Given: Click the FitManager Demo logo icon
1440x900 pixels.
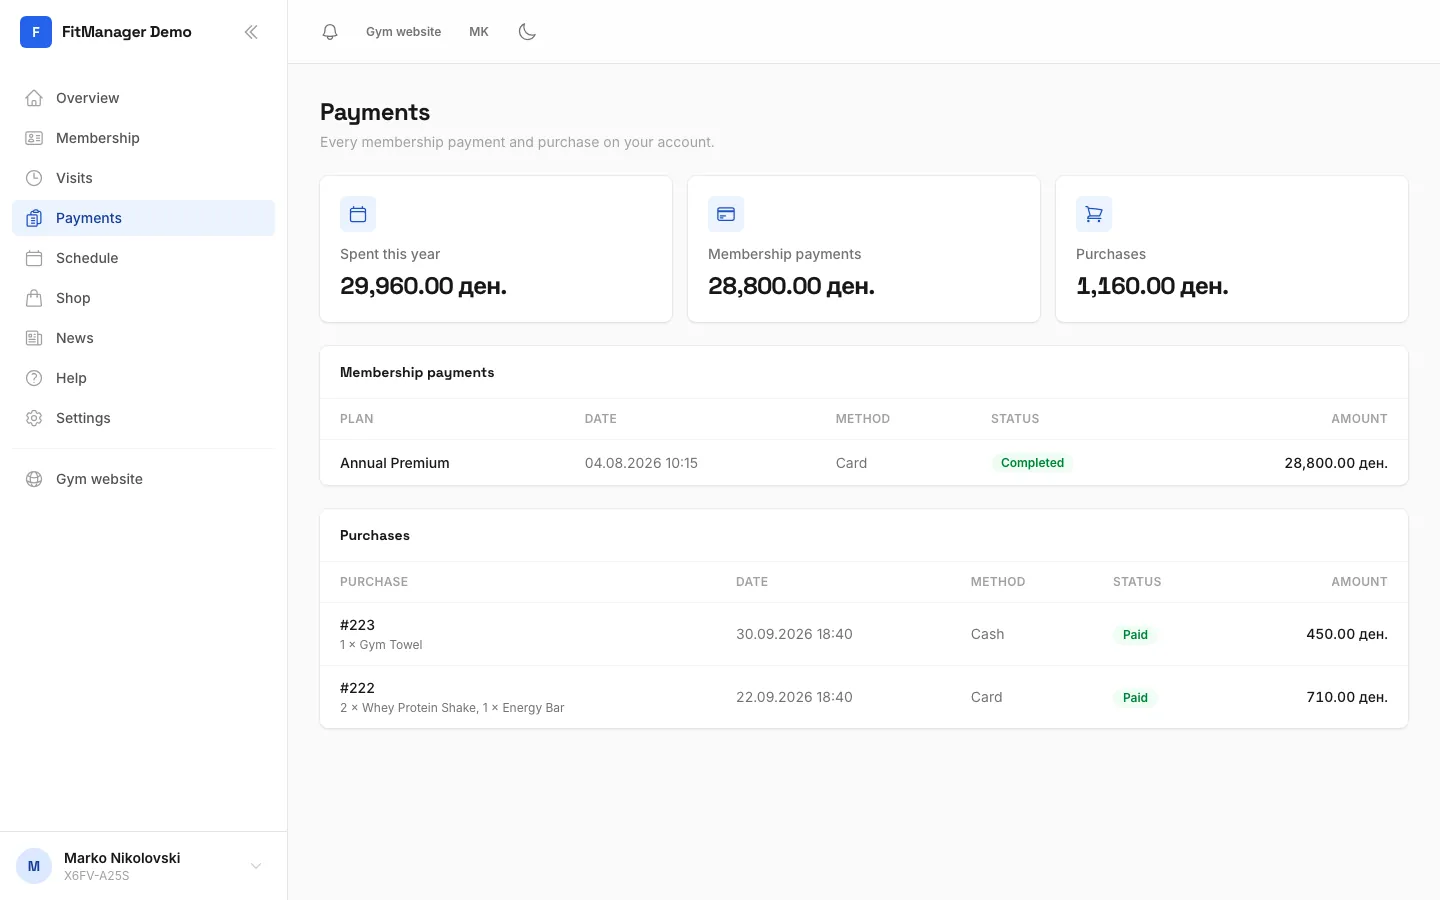Looking at the screenshot, I should (36, 32).
